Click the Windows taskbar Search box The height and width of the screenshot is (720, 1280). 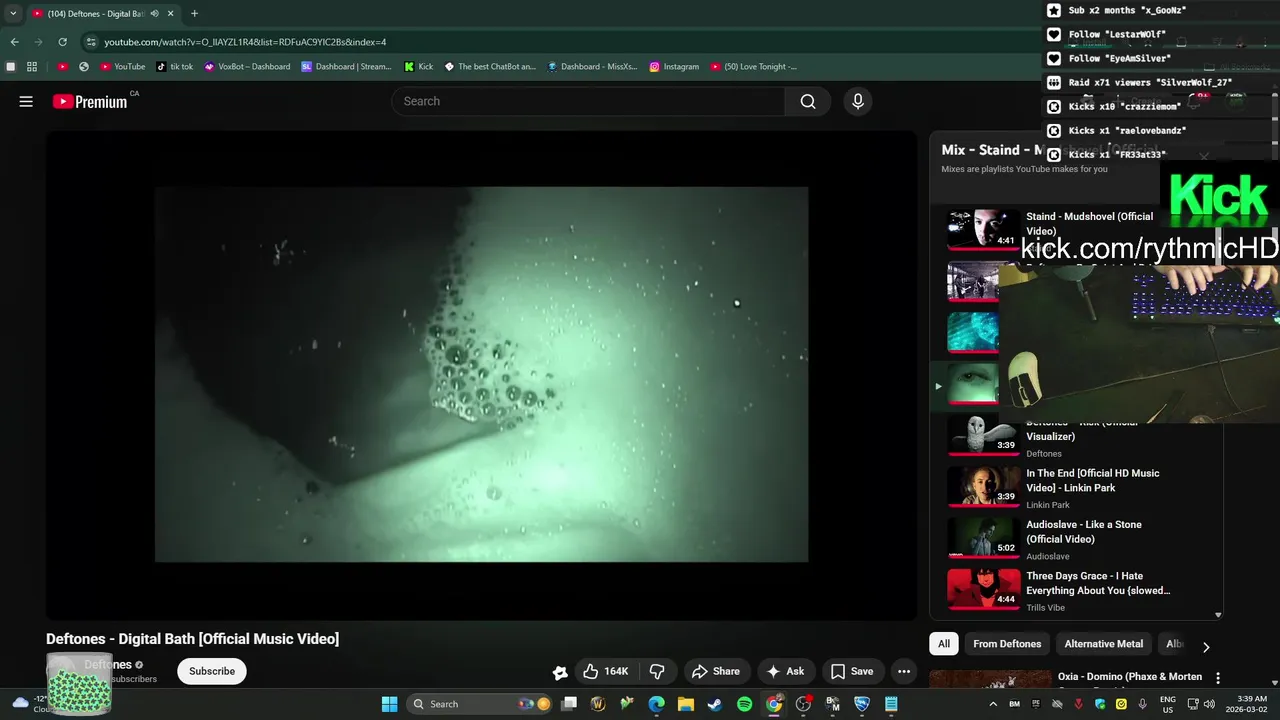point(480,704)
